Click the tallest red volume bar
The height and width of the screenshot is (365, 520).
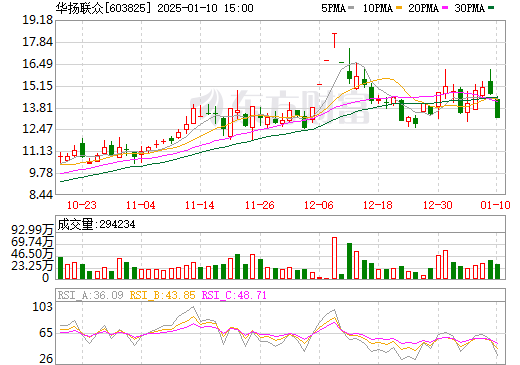point(334,258)
